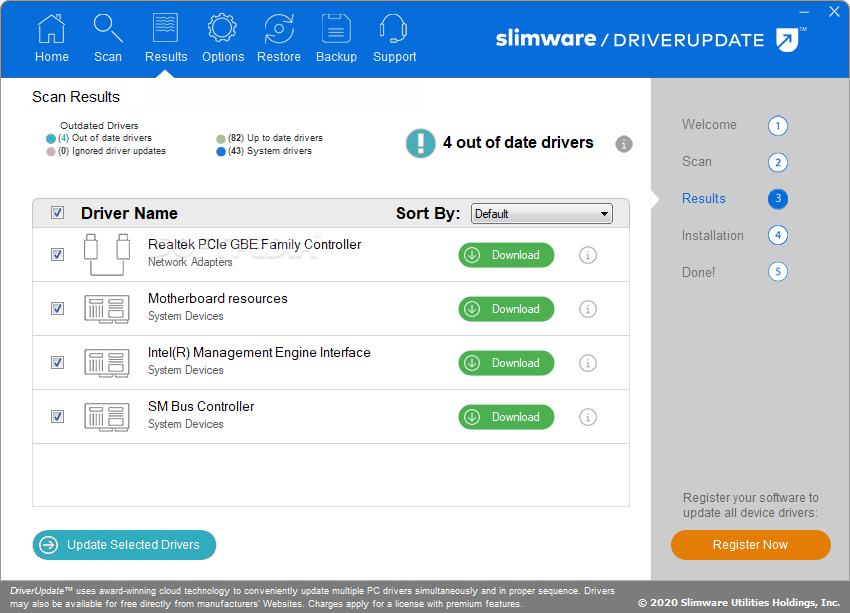This screenshot has width=850, height=613.
Task: Click '(0) Ignored driver updates' legend text
Action: pos(112,151)
